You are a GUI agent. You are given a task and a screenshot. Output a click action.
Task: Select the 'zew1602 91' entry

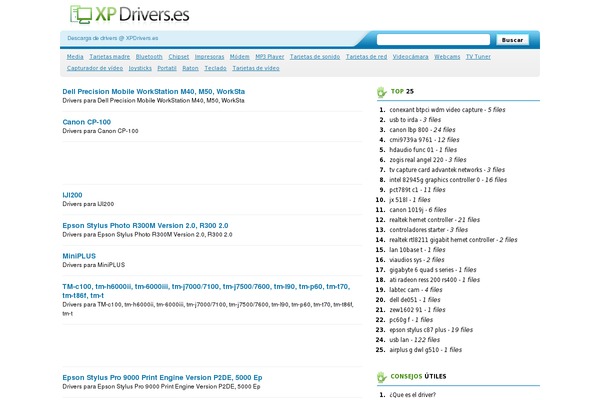417,309
